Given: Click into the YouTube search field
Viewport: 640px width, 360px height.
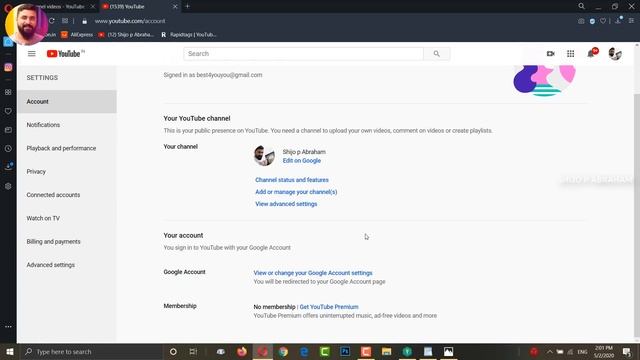Looking at the screenshot, I should (x=304, y=53).
